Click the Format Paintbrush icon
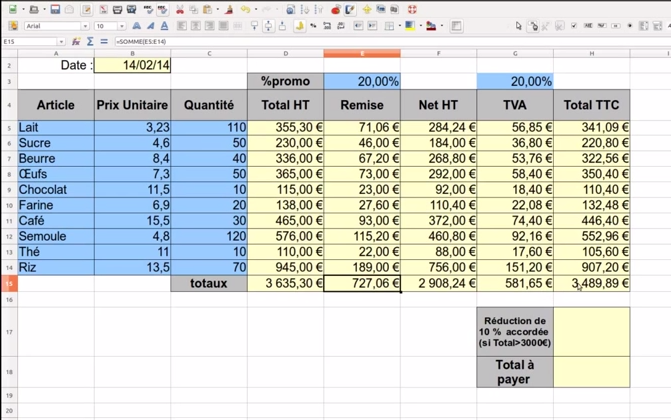The image size is (671, 420). coord(228,9)
